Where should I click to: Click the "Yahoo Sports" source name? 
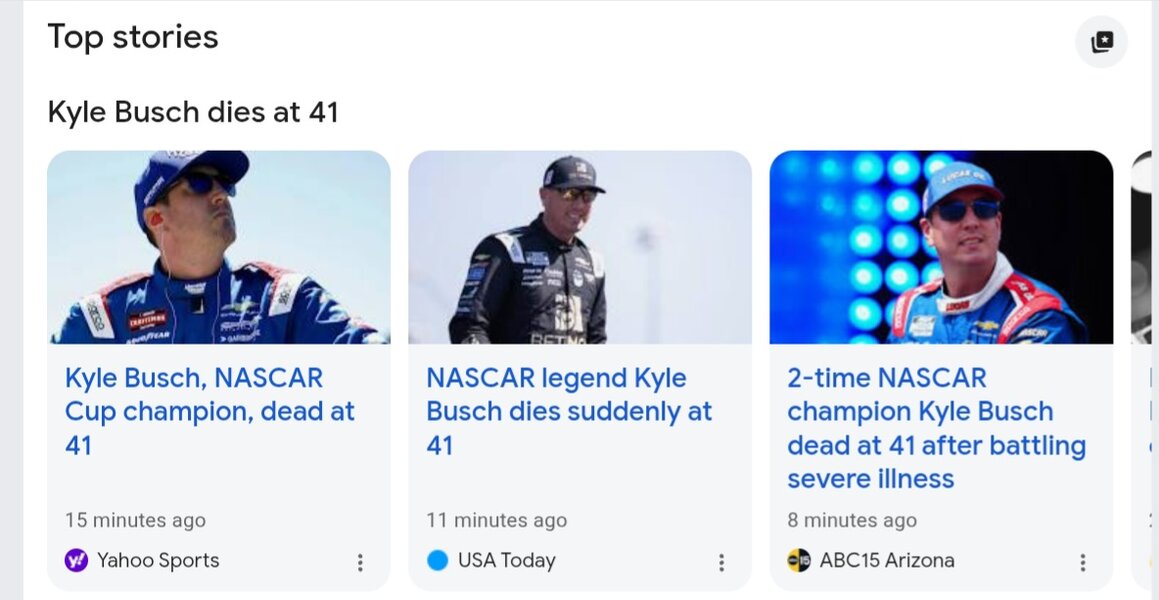pos(158,561)
